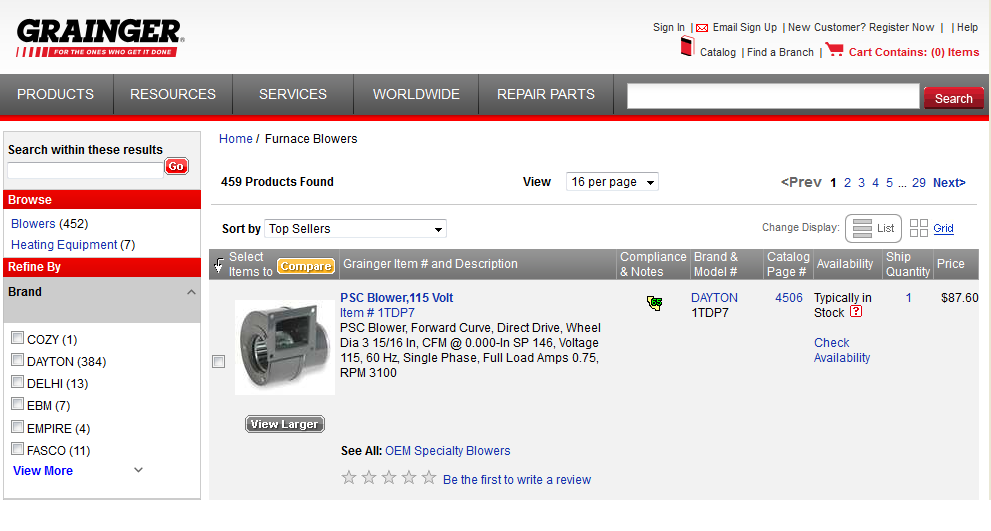Click the Select Items arrow icon
991x531 pixels.
(219, 265)
